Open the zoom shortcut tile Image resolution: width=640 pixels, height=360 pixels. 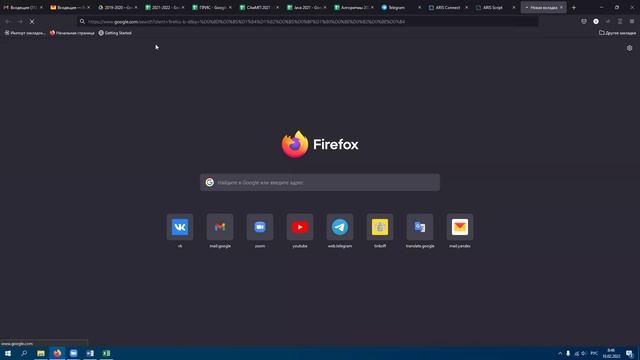coord(260,227)
